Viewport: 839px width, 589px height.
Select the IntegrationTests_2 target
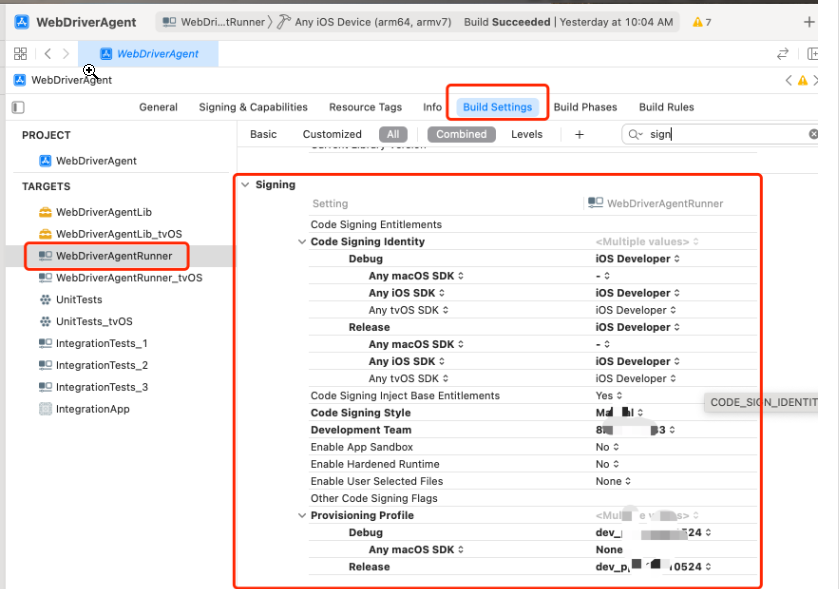[94, 365]
